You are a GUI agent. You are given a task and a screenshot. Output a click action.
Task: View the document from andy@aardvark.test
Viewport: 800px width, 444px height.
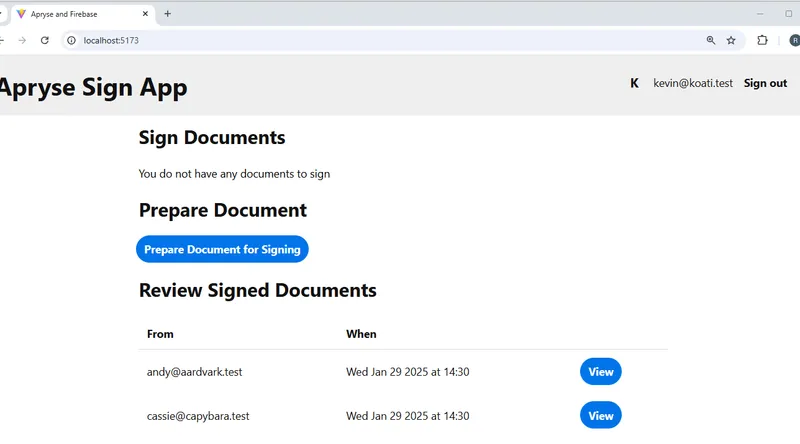click(x=601, y=372)
